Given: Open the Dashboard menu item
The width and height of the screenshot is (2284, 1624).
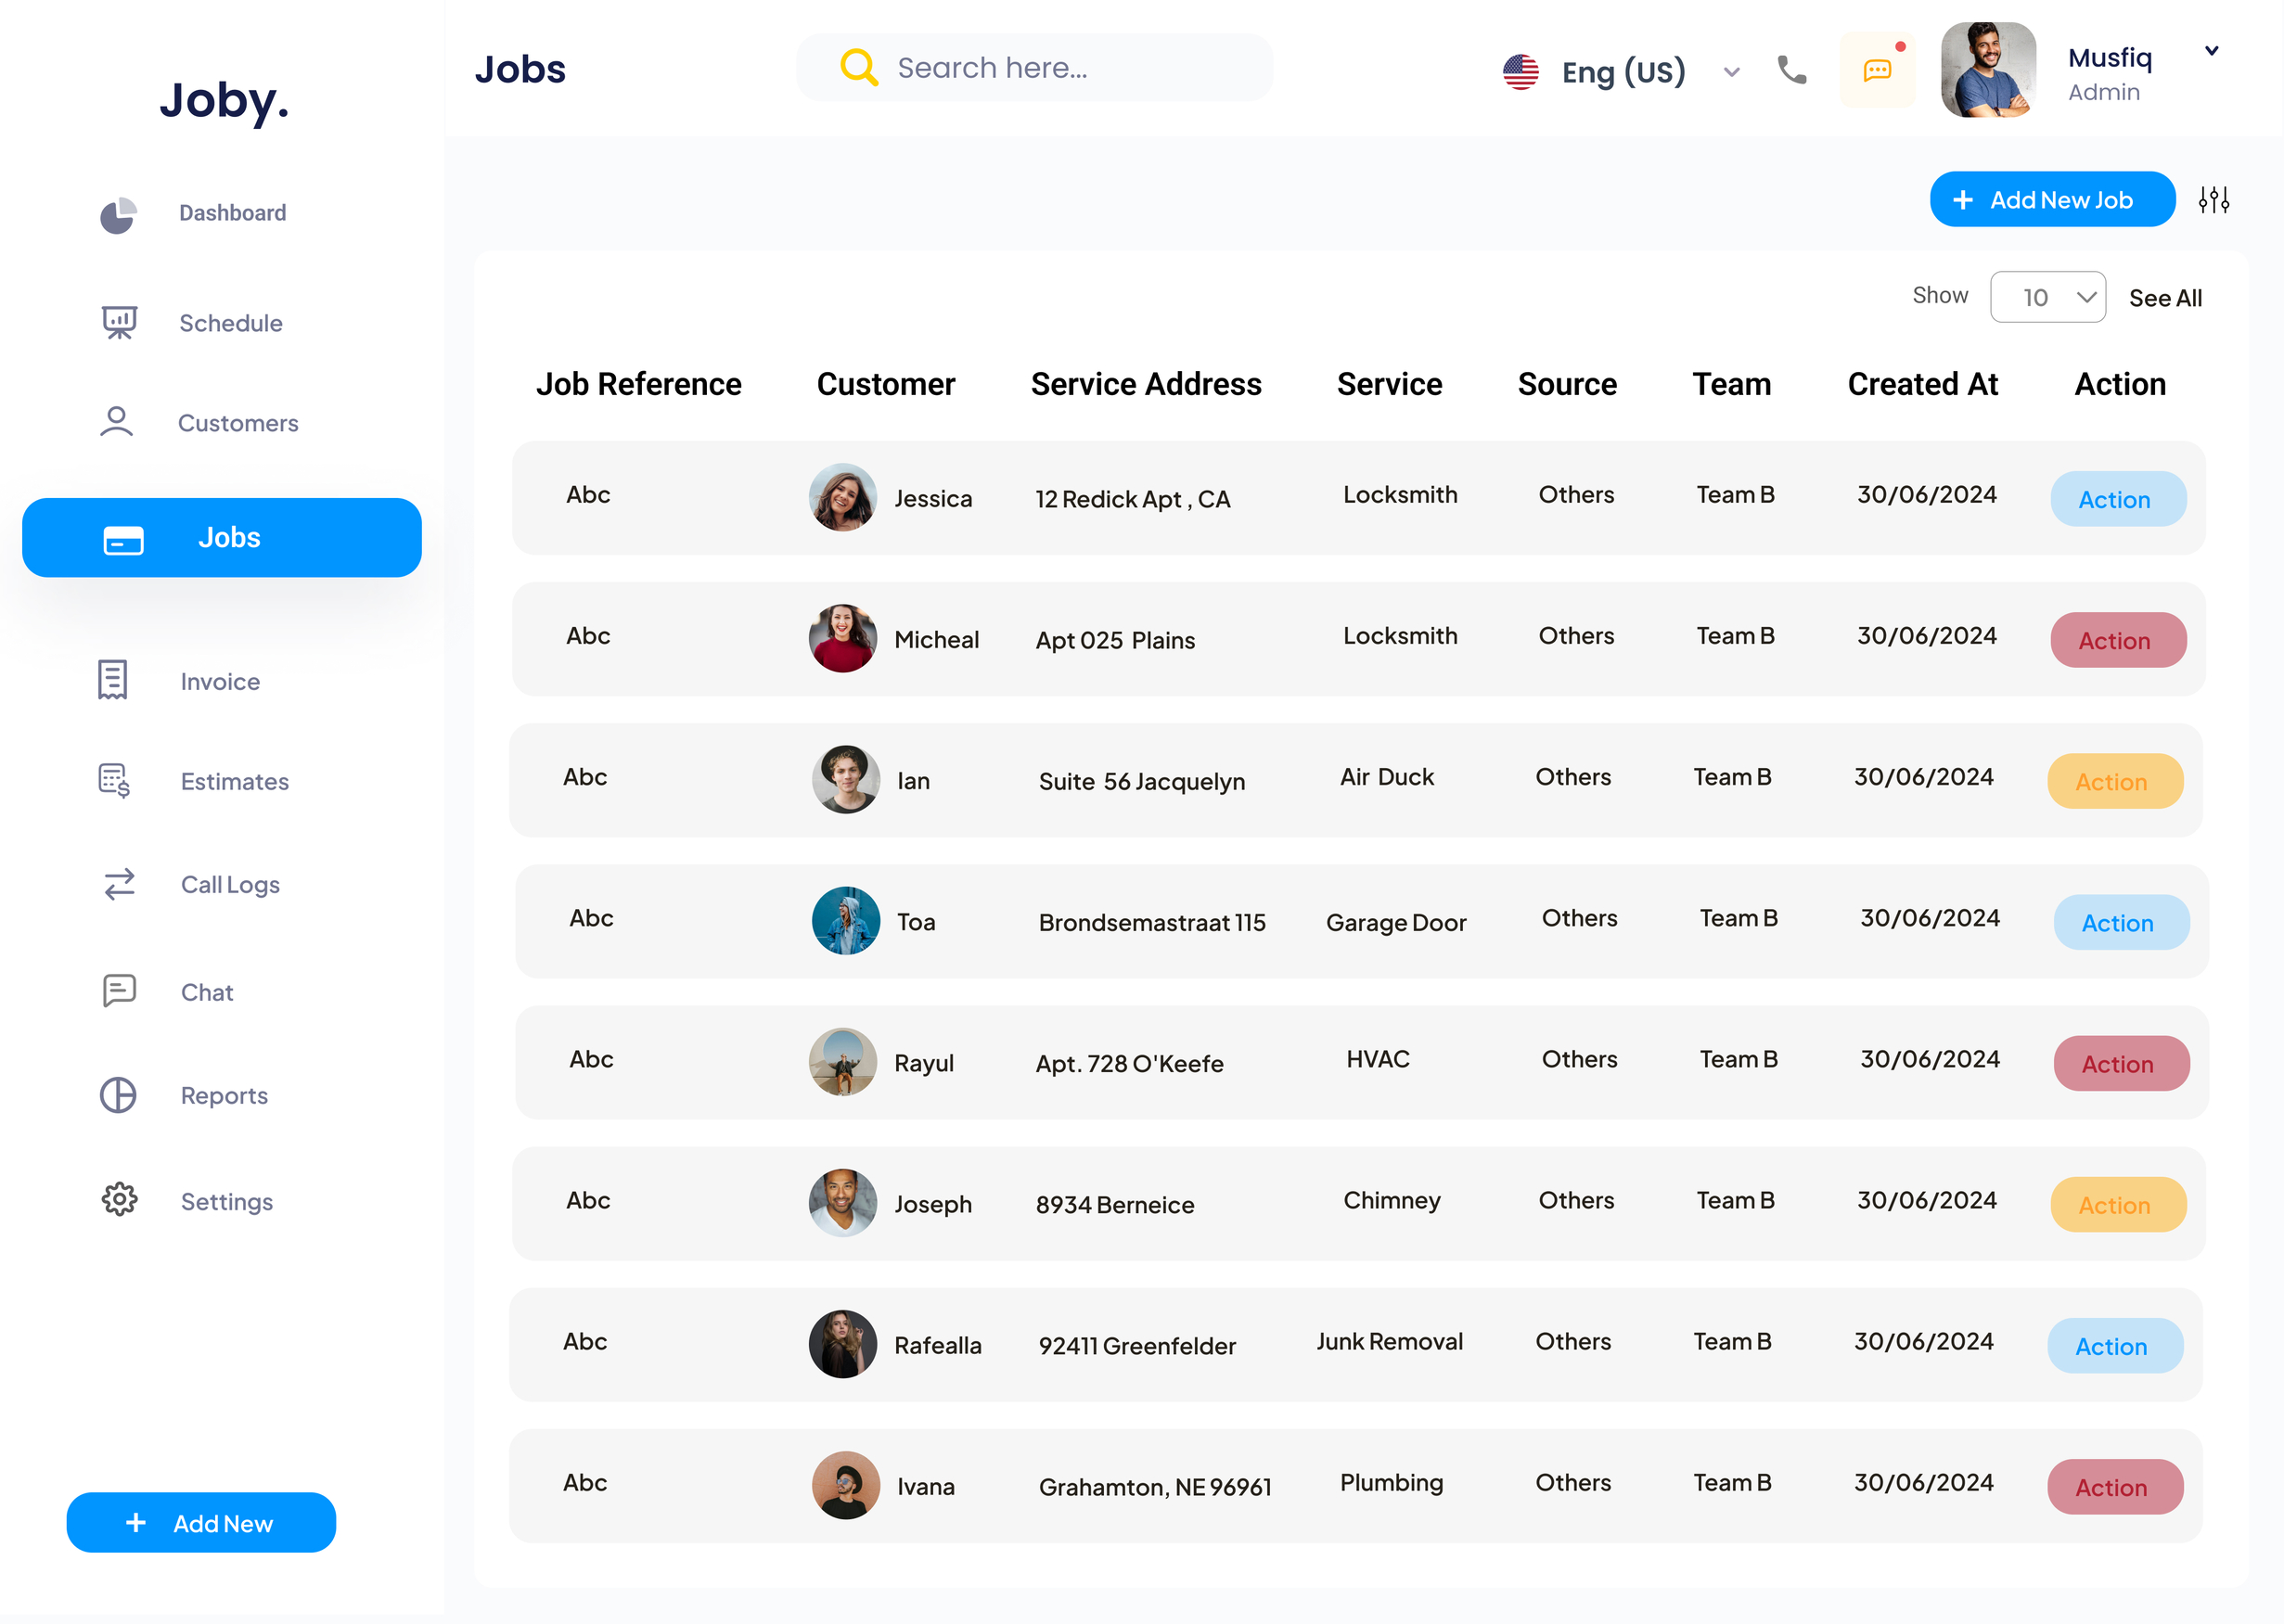Looking at the screenshot, I should [232, 213].
